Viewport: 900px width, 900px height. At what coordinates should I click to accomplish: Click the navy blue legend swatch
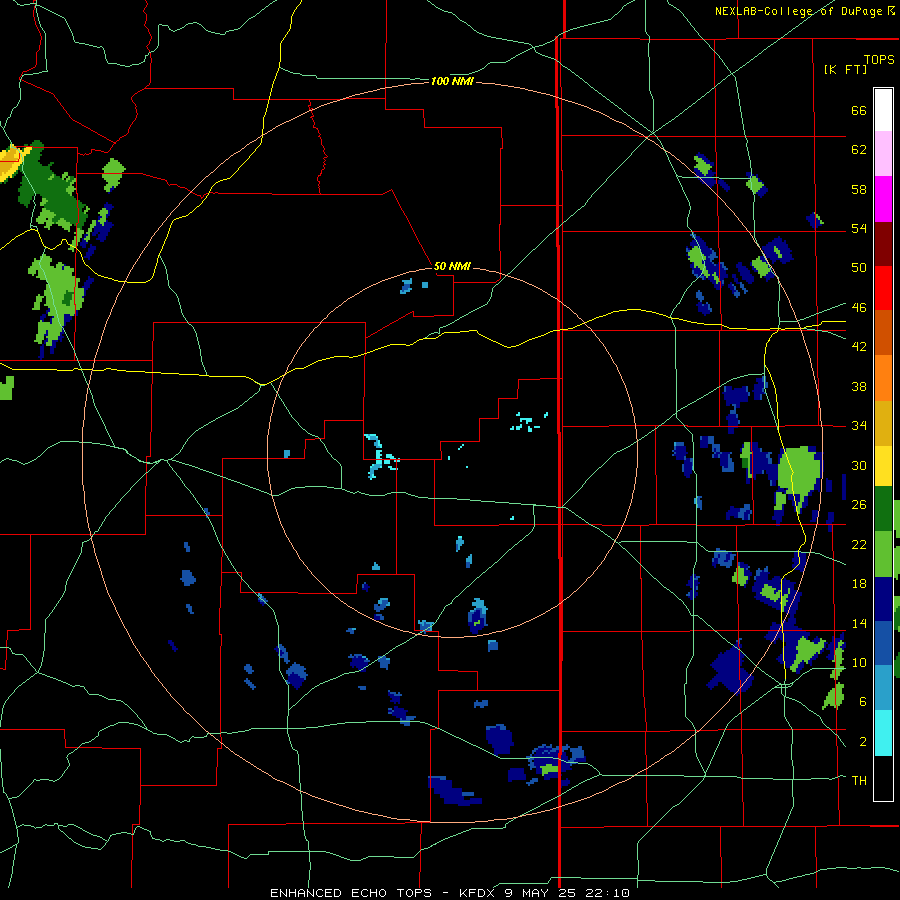point(883,599)
